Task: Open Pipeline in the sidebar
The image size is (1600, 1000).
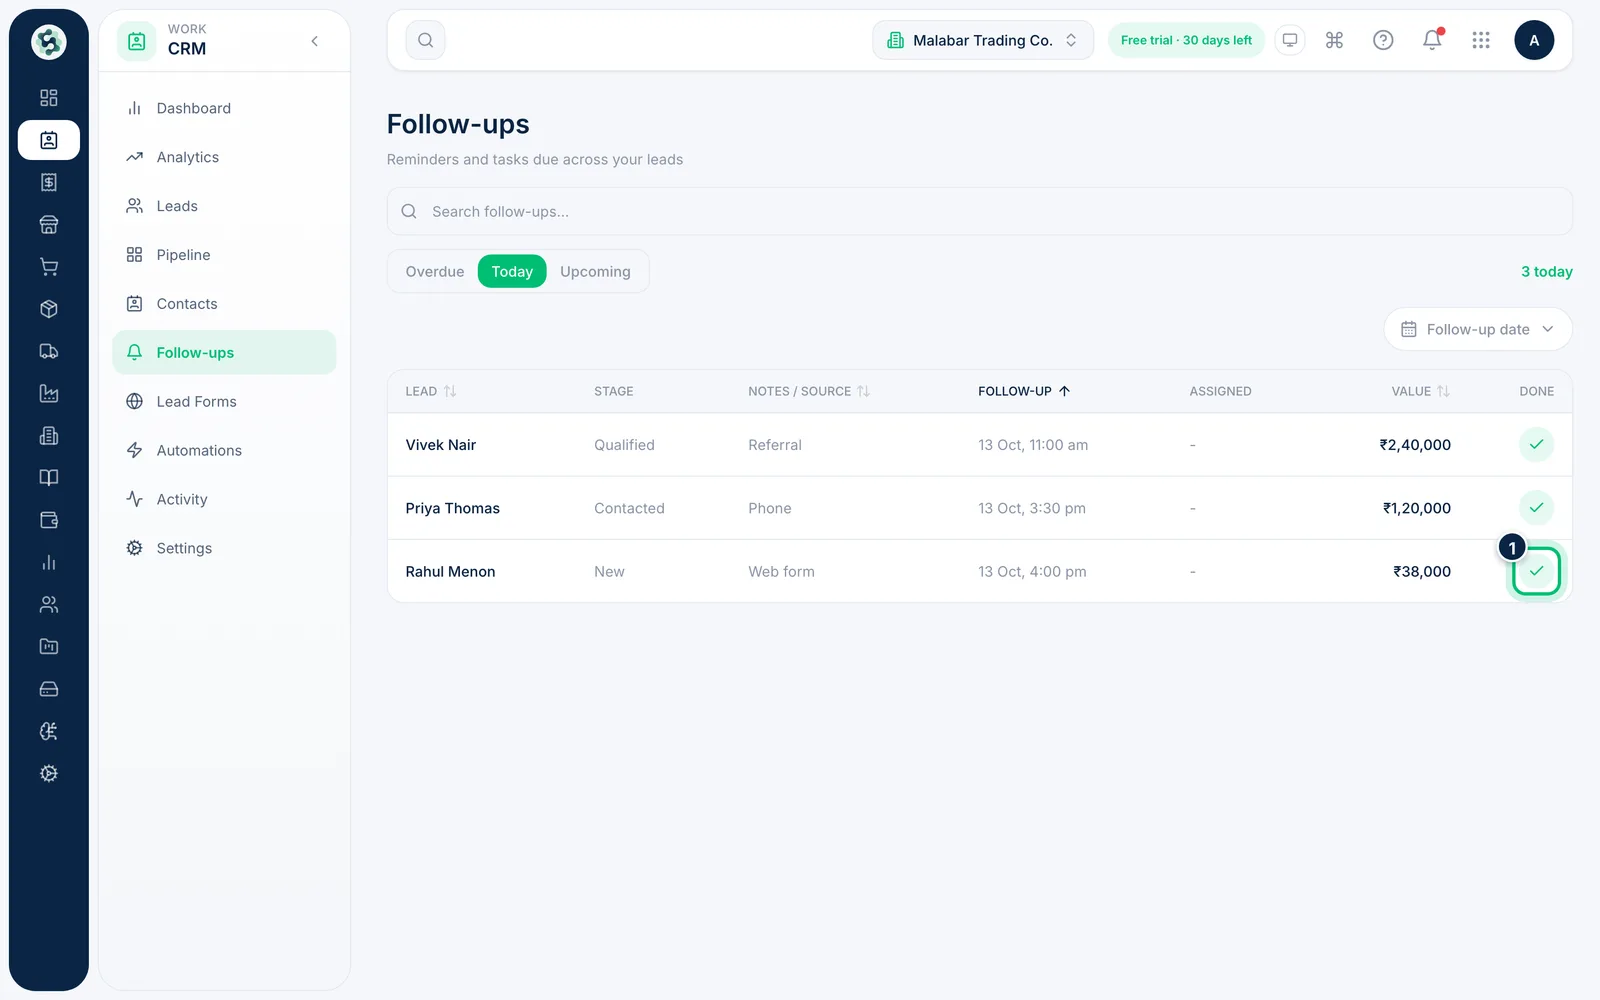Action: click(224, 255)
